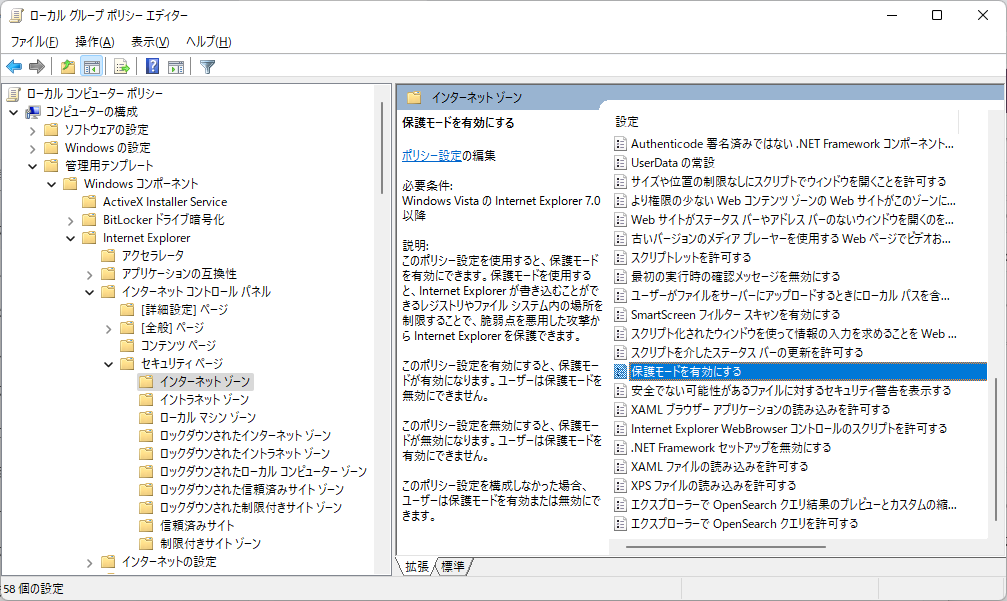The width and height of the screenshot is (1007, 601).
Task: Click the policy icon beside スクリプトレットを許可する
Action: 620,257
